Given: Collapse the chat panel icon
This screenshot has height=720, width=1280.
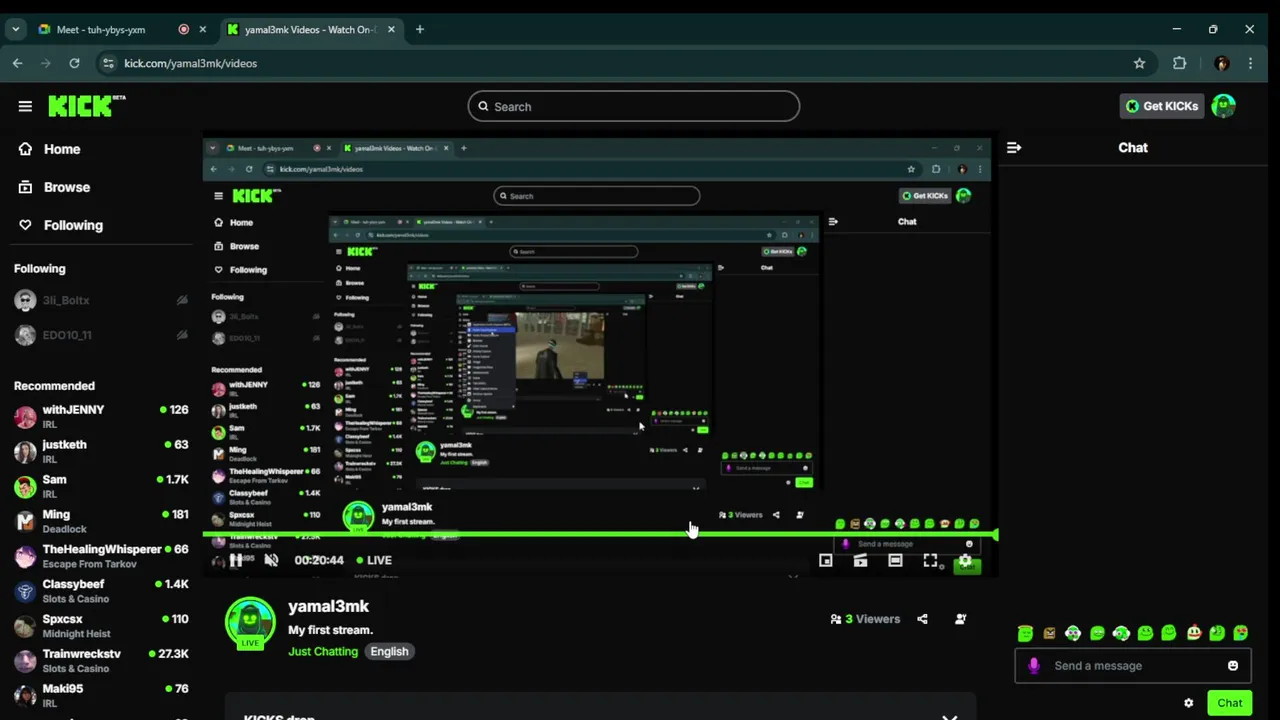Looking at the screenshot, I should tap(1014, 148).
